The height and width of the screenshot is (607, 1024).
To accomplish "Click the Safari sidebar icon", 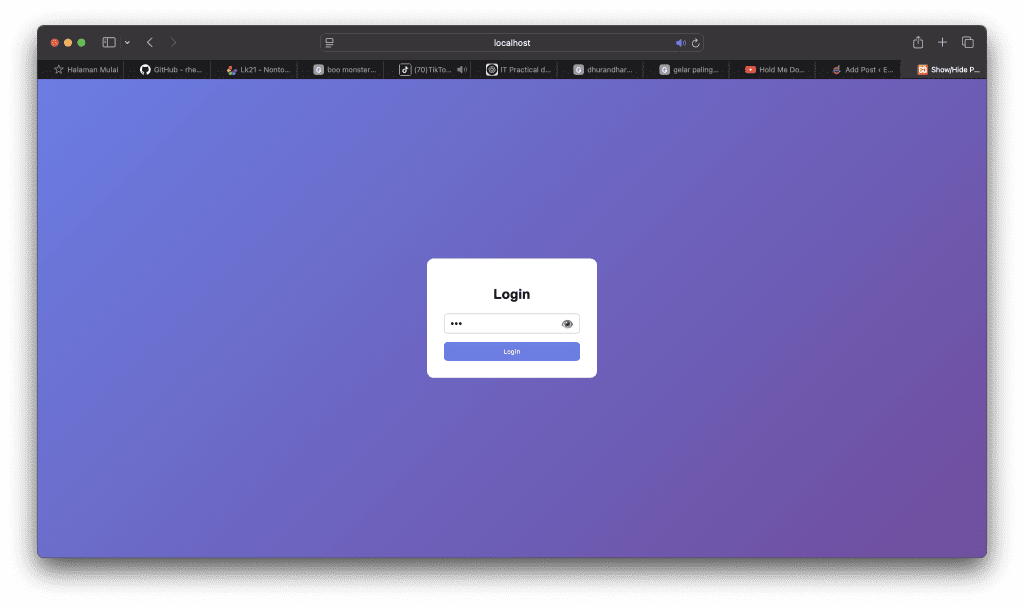I will 108,42.
